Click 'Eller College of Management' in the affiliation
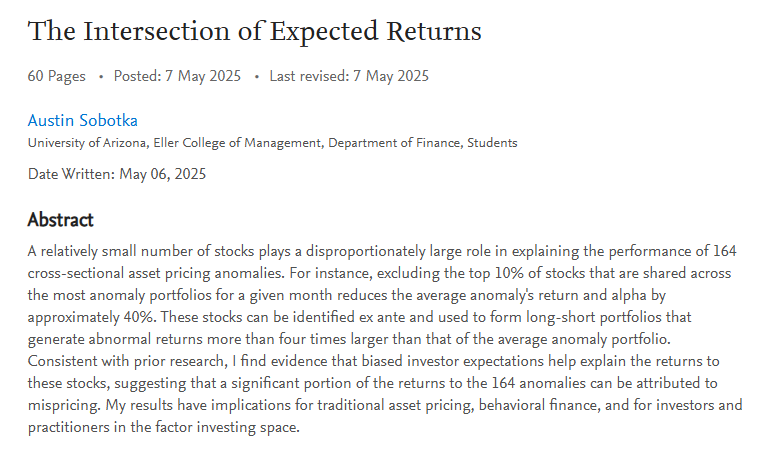This screenshot has height=451, width=769. [x=219, y=143]
